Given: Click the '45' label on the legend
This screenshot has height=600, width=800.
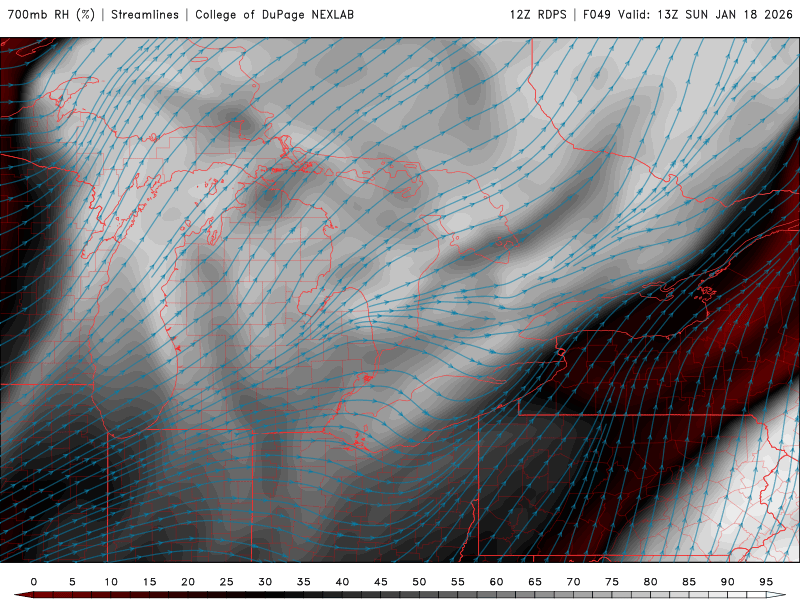Looking at the screenshot, I should [x=381, y=582].
